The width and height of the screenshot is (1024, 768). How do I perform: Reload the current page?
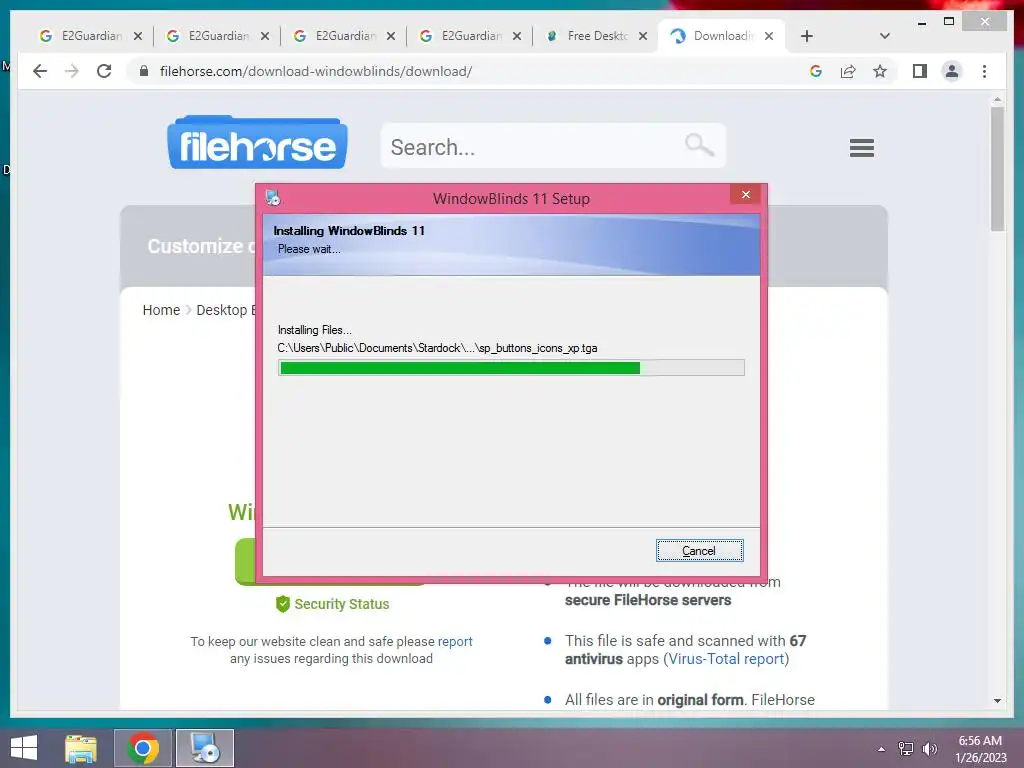[104, 71]
